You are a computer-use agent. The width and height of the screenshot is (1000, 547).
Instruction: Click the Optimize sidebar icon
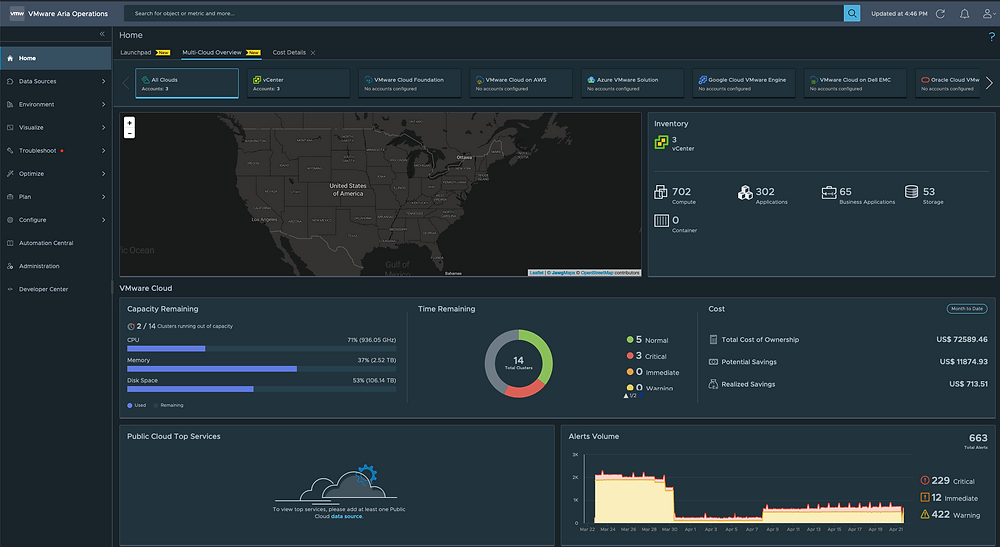click(x=10, y=173)
